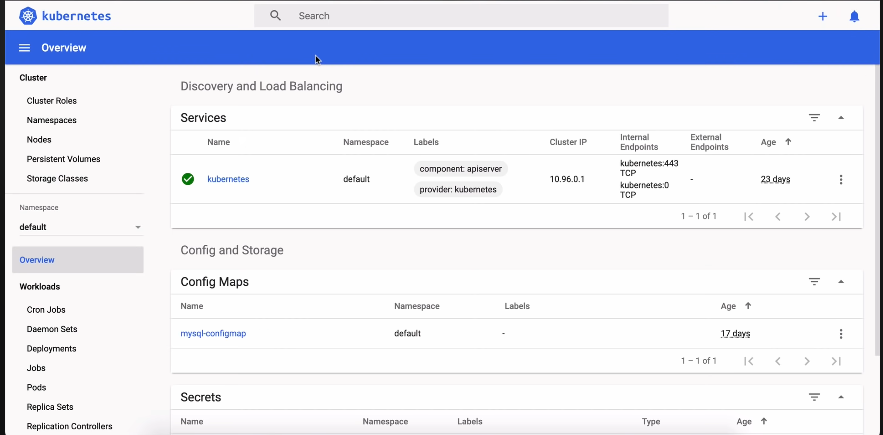Image resolution: width=883 pixels, height=435 pixels.
Task: Click the External Endpoints column header
Action: (710, 142)
